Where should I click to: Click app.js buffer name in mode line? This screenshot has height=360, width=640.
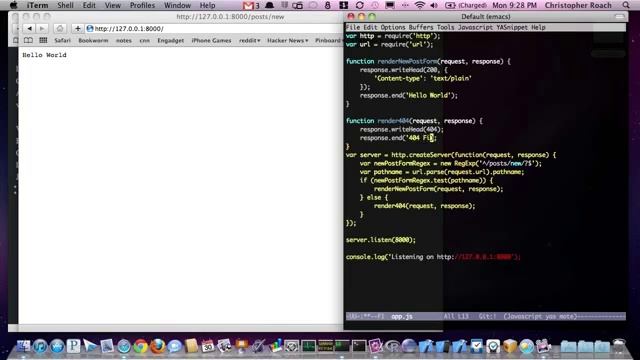coord(402,316)
